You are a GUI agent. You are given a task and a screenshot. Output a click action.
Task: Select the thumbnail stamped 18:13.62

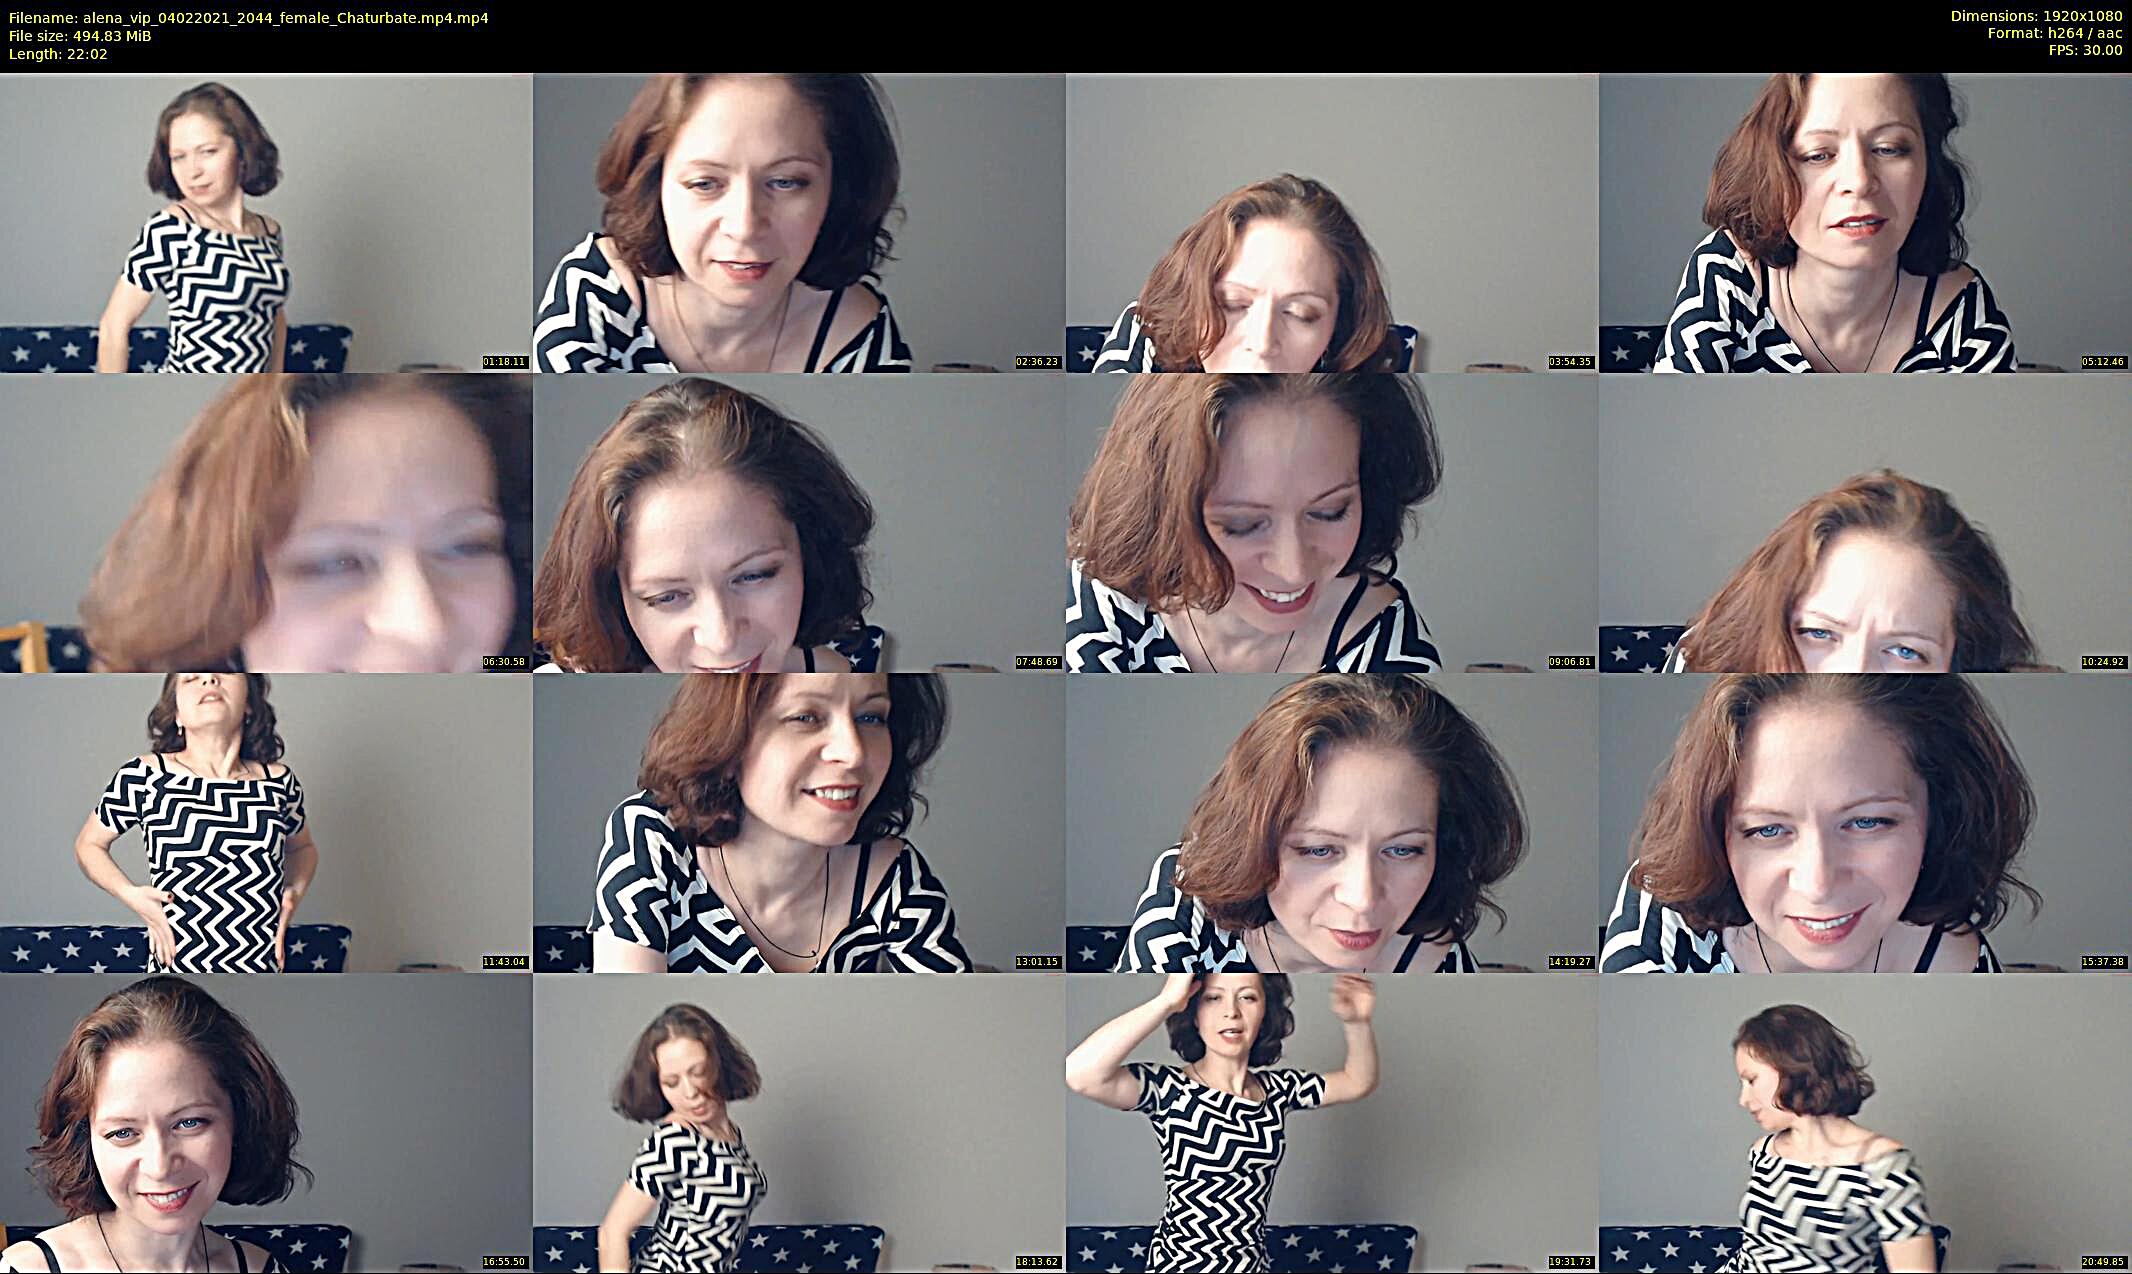click(799, 1122)
